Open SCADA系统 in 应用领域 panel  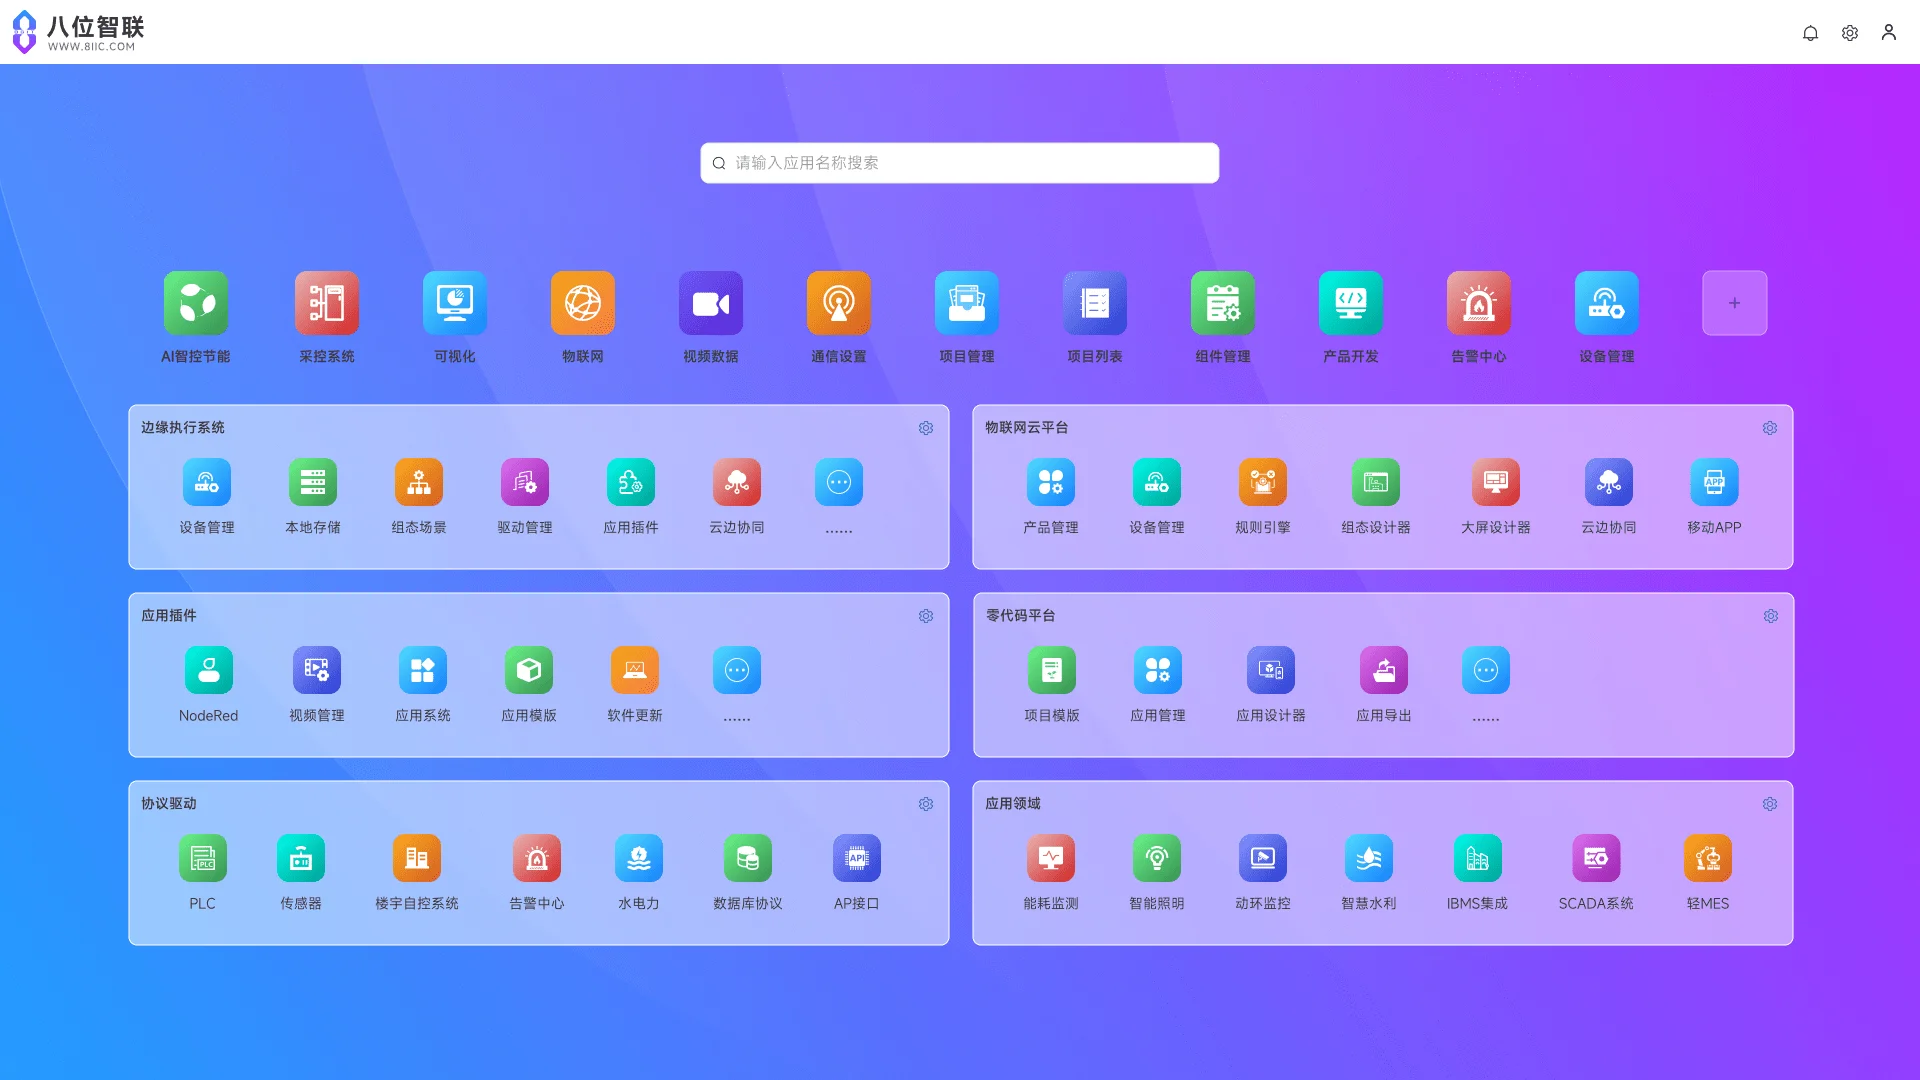(x=1596, y=858)
